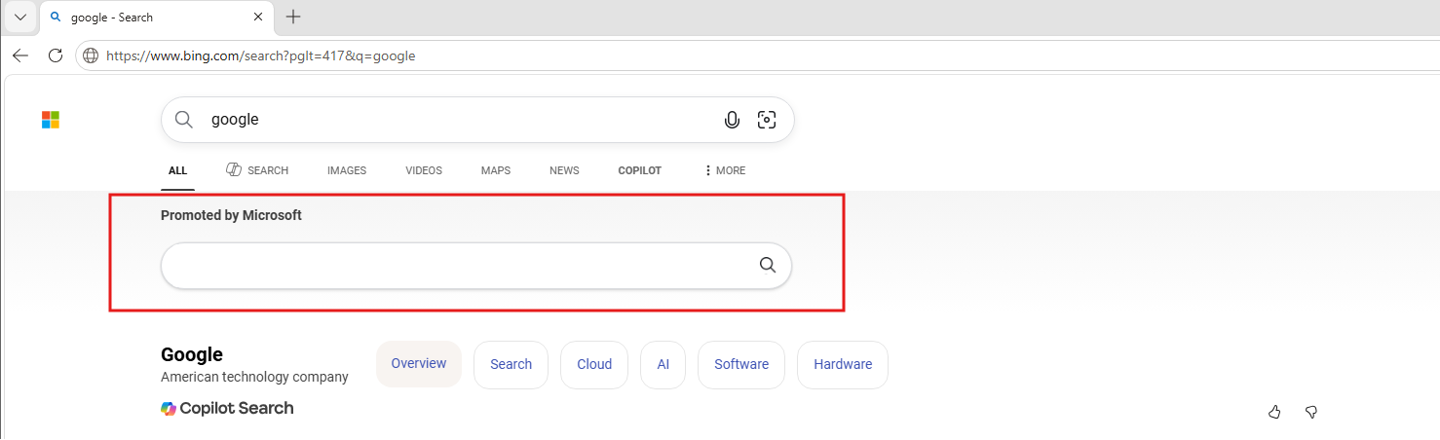Click the Microsoft logo icon
This screenshot has width=1440, height=440.
[x=50, y=120]
